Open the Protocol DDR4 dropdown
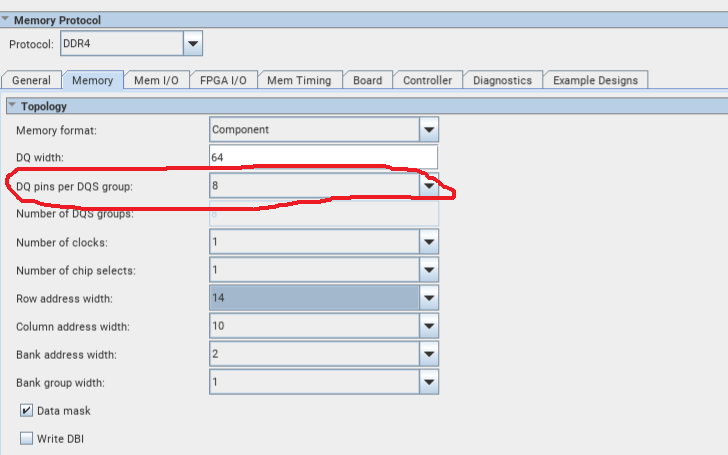 tap(193, 44)
